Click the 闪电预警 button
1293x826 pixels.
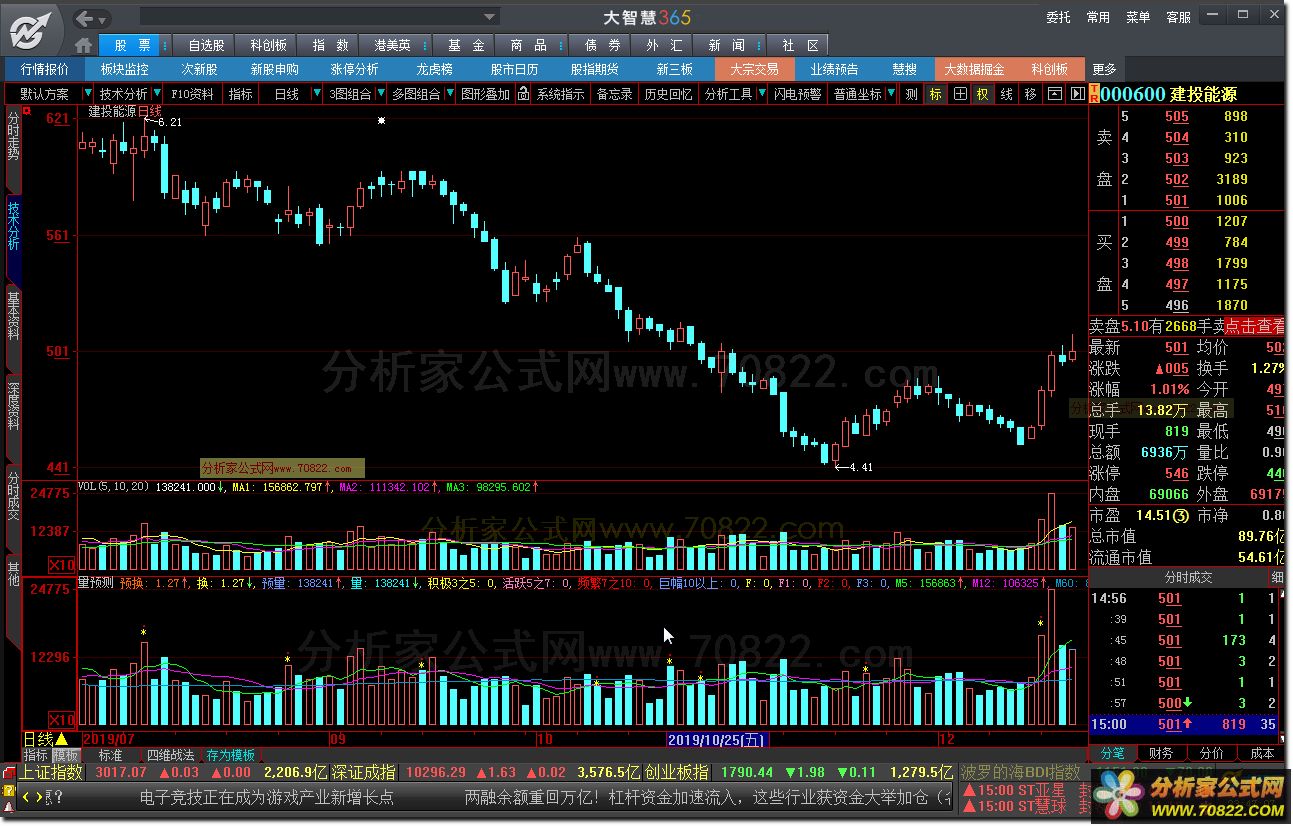(x=797, y=94)
